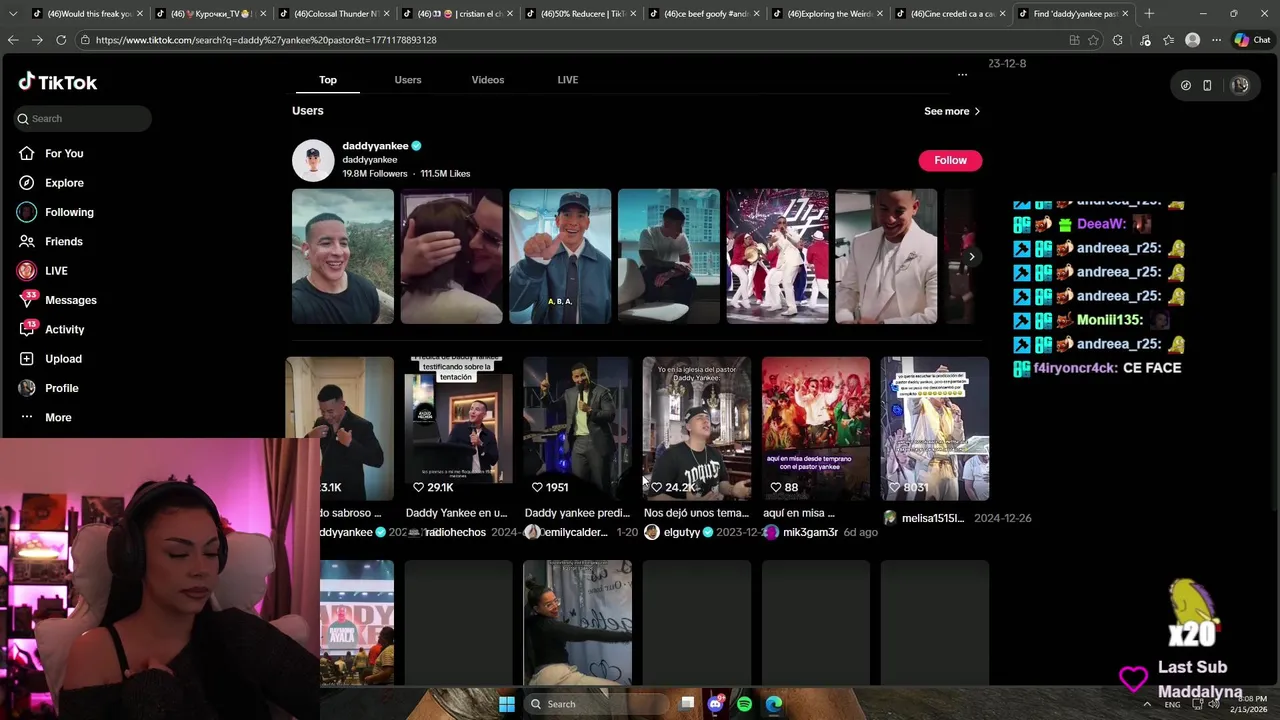The height and width of the screenshot is (720, 1280).
Task: Click the melisa1515l author link
Action: pyautogui.click(x=933, y=518)
